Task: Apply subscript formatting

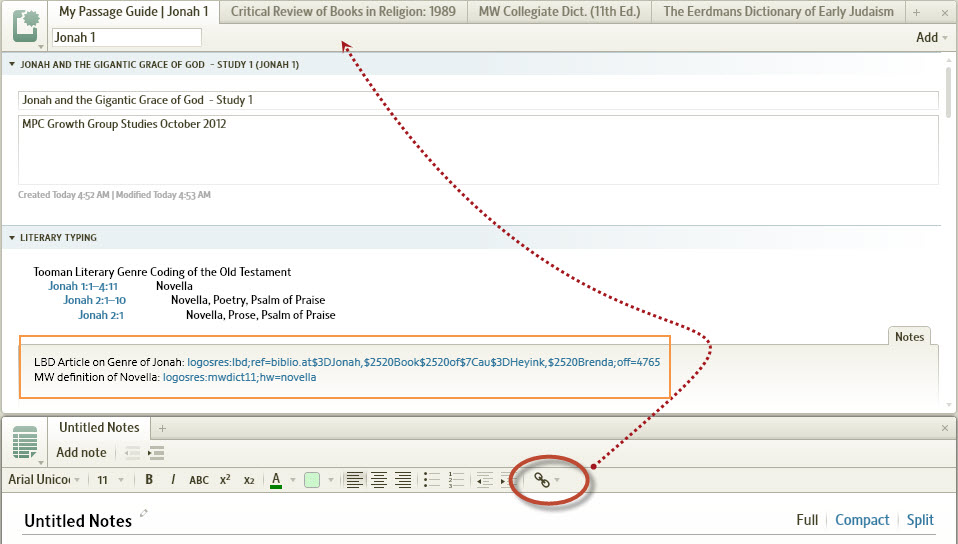Action: (x=249, y=480)
